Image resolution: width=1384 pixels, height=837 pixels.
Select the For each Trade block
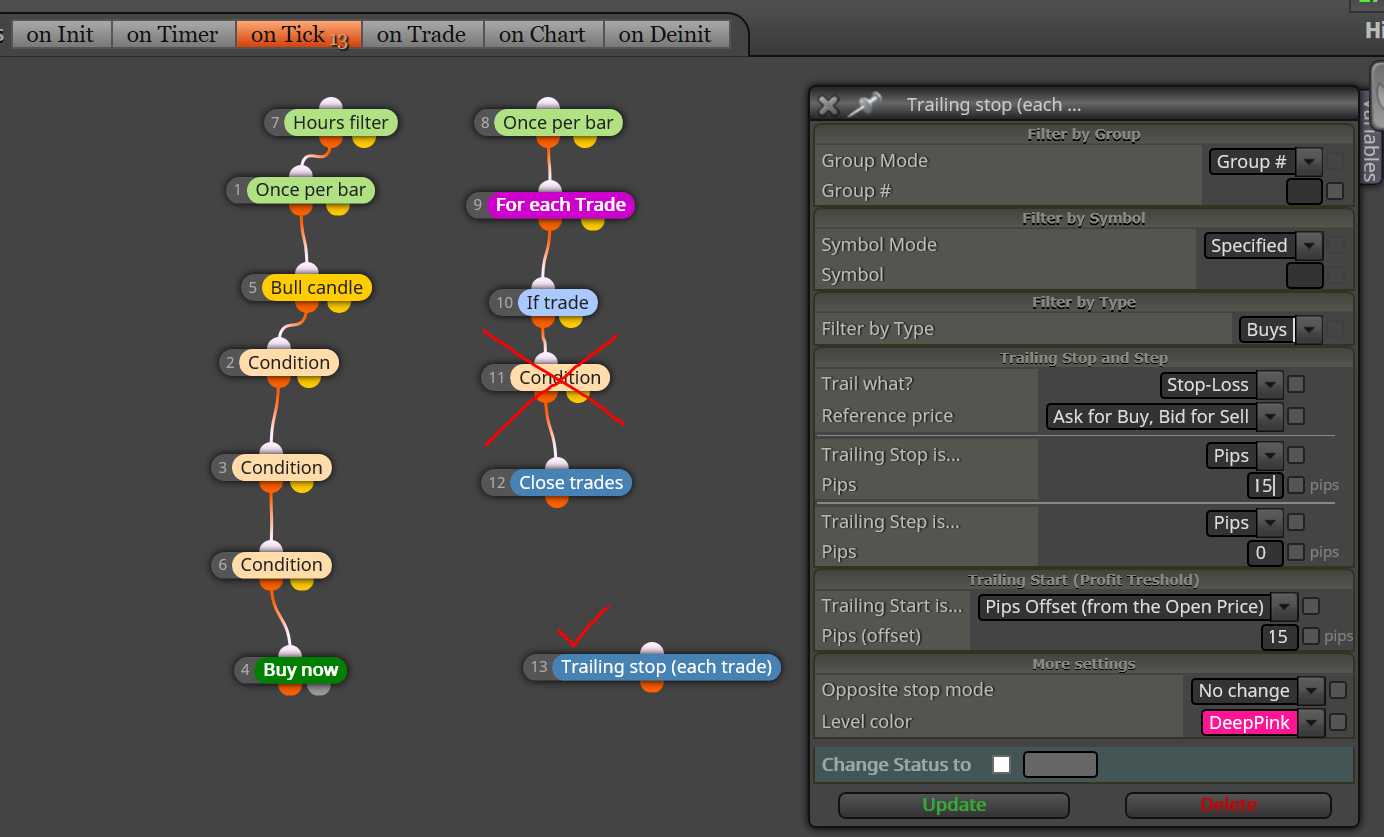[560, 205]
